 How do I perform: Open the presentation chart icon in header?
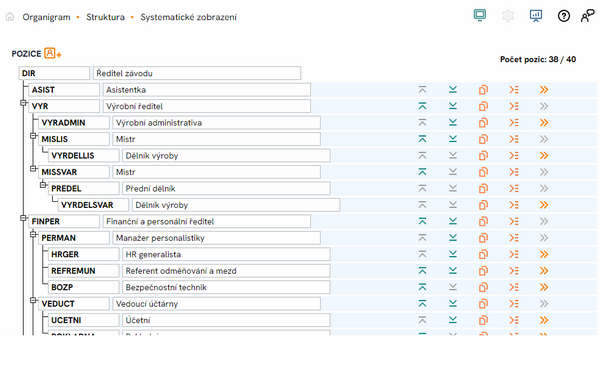pos(536,16)
